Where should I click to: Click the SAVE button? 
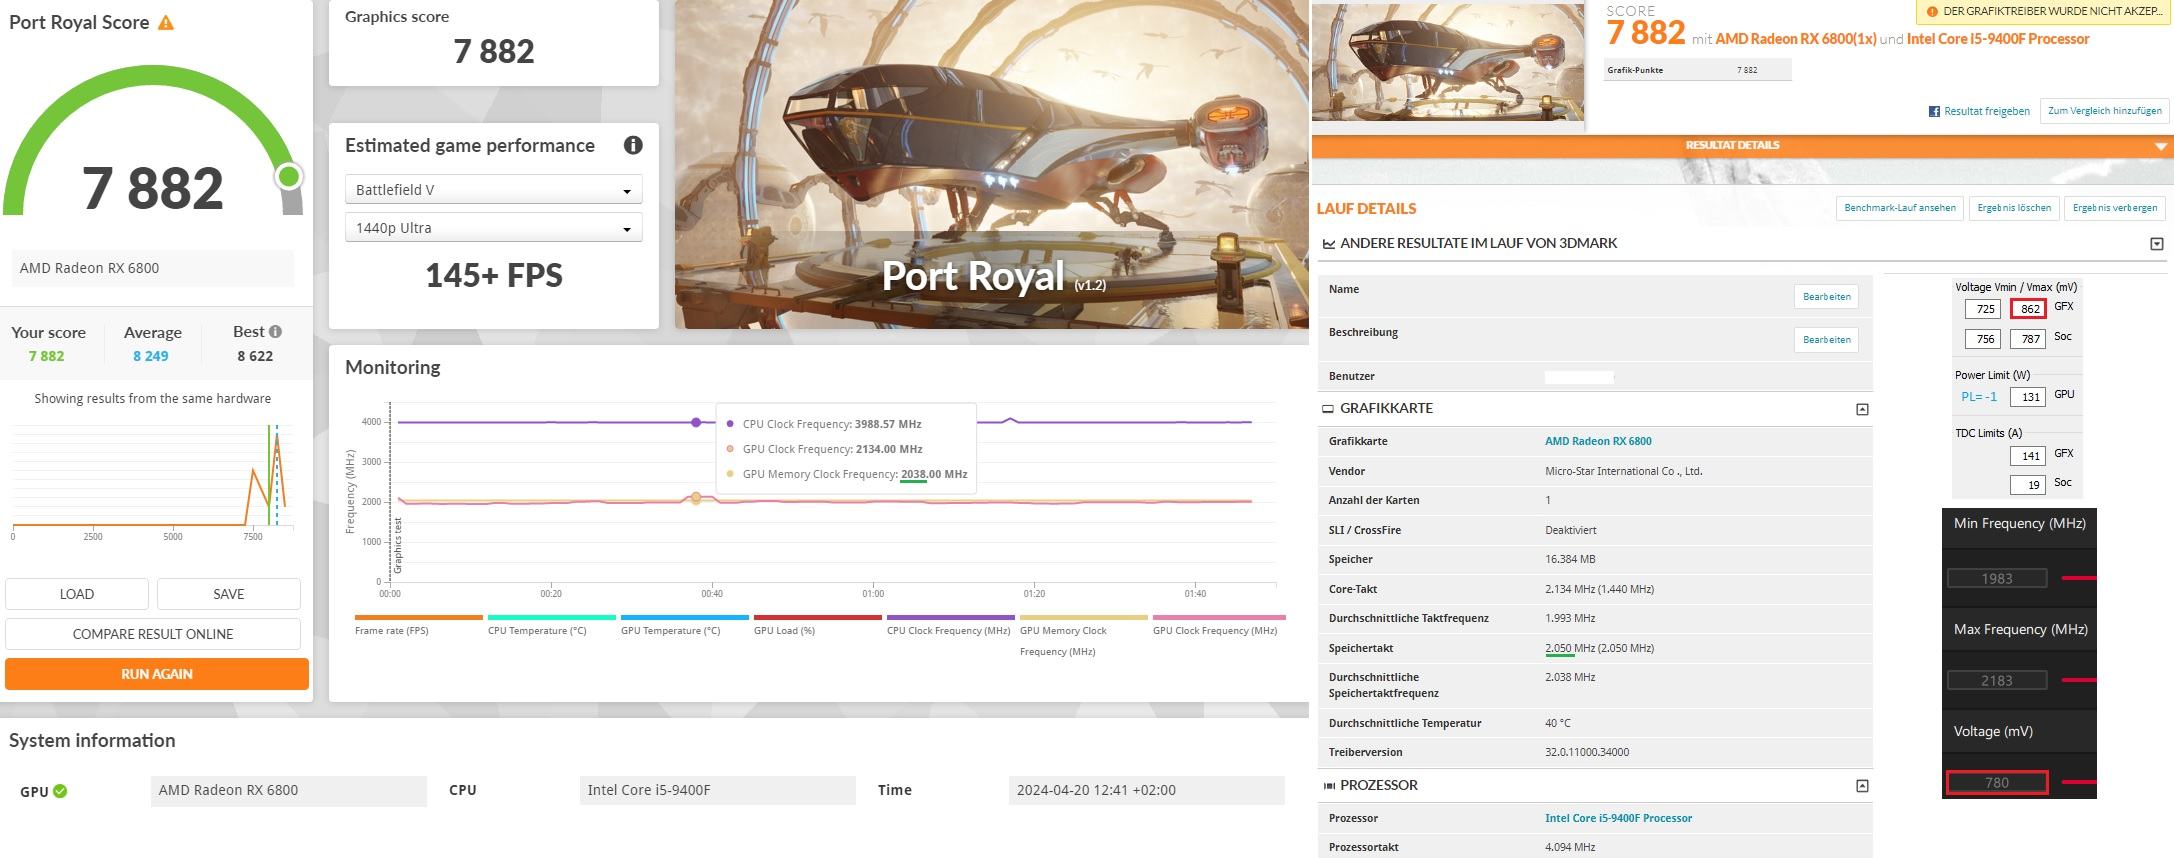click(x=229, y=594)
